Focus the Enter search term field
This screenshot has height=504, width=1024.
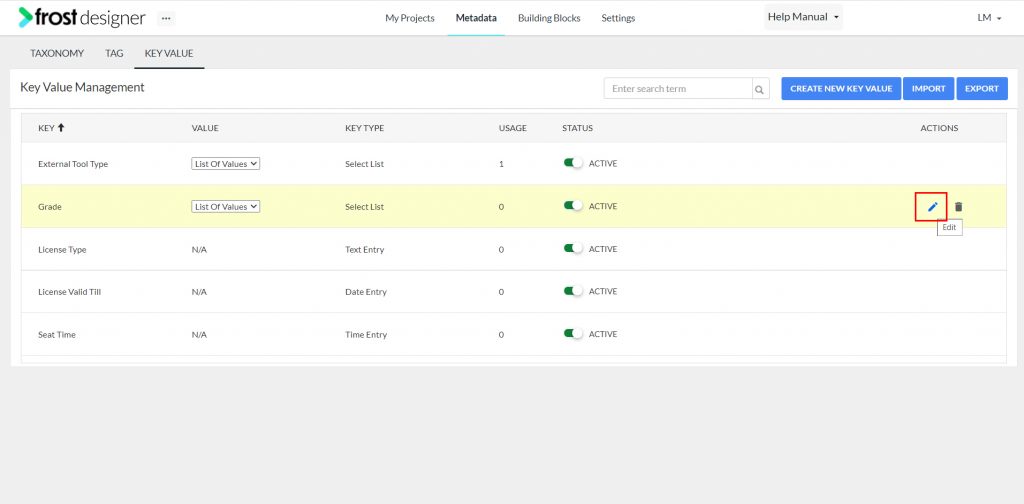tap(678, 89)
